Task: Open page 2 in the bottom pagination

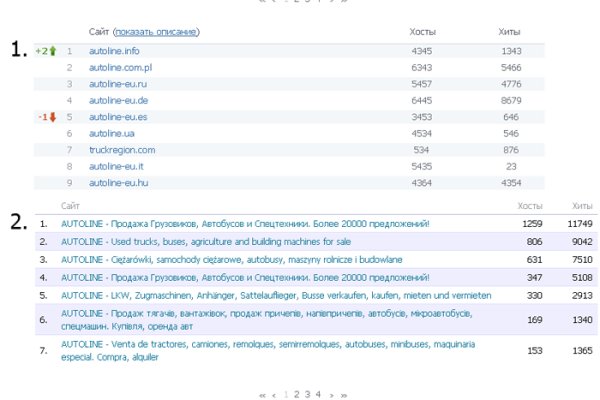Action: tap(296, 394)
